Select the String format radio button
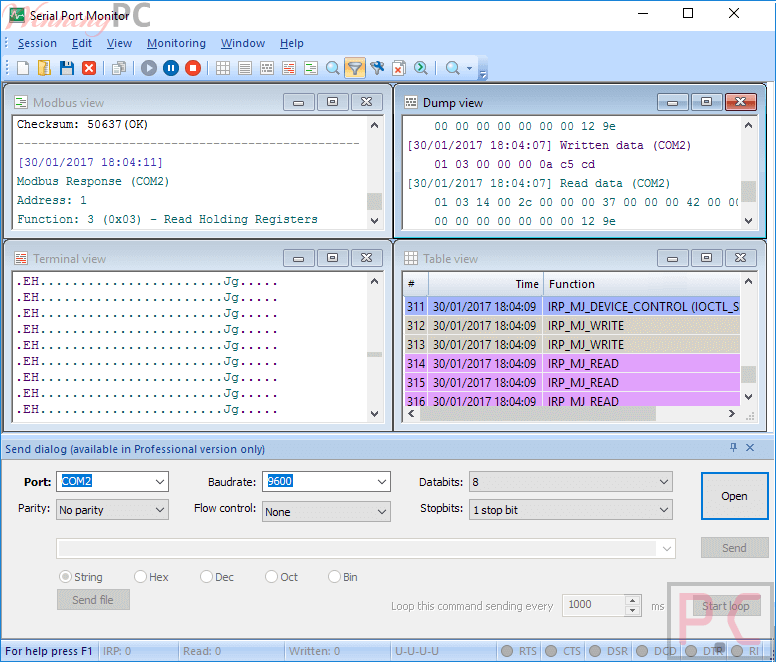This screenshot has width=776, height=662. (x=65, y=577)
